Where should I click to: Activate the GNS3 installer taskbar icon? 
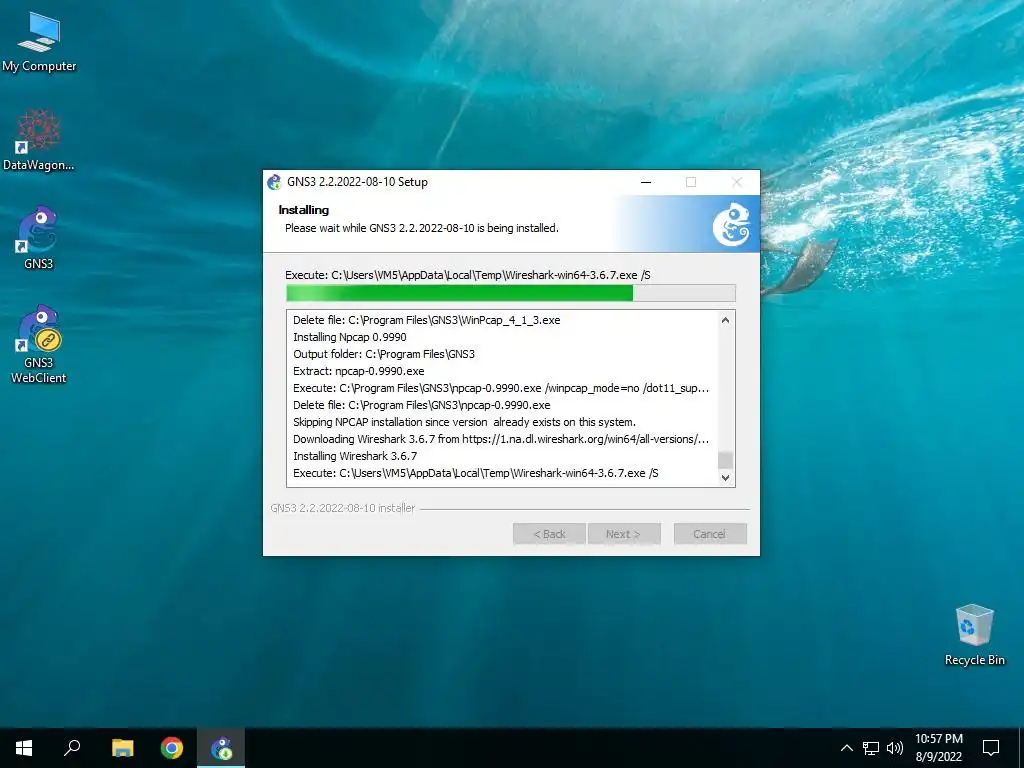(221, 748)
